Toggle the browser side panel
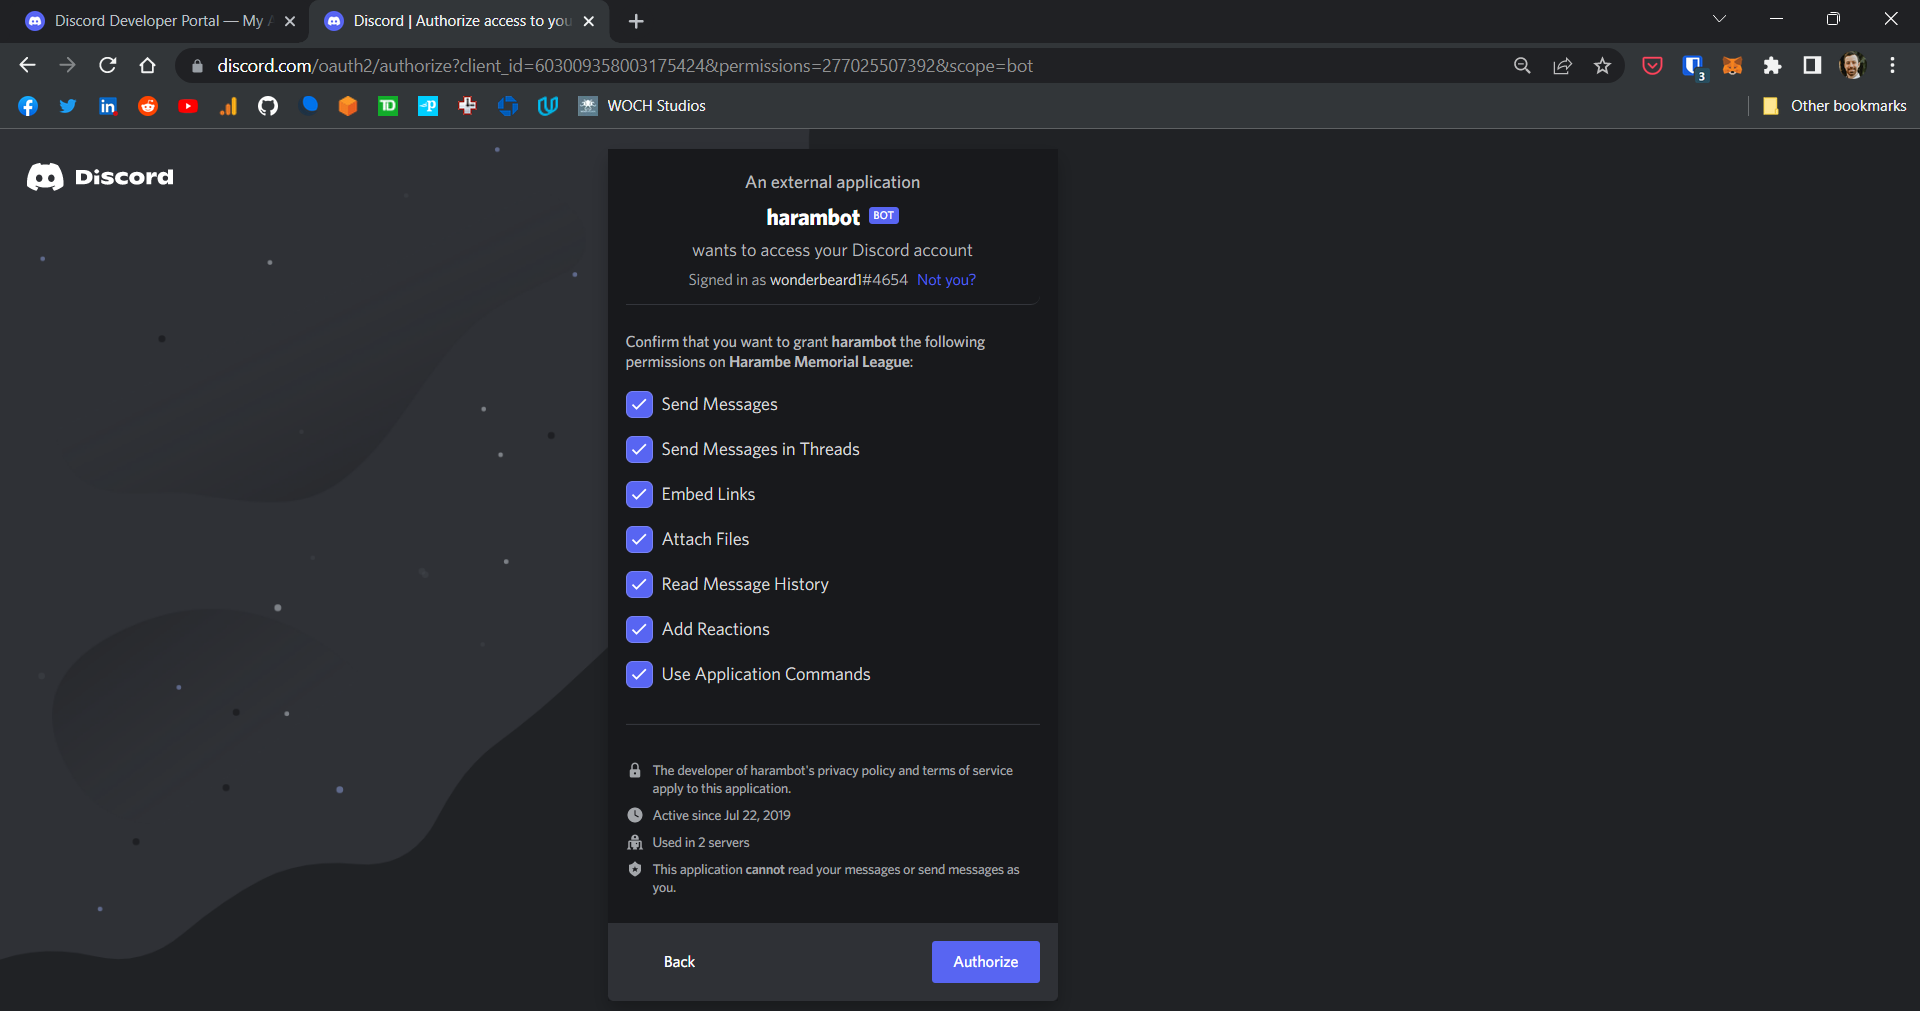The width and height of the screenshot is (1920, 1011). click(1812, 66)
